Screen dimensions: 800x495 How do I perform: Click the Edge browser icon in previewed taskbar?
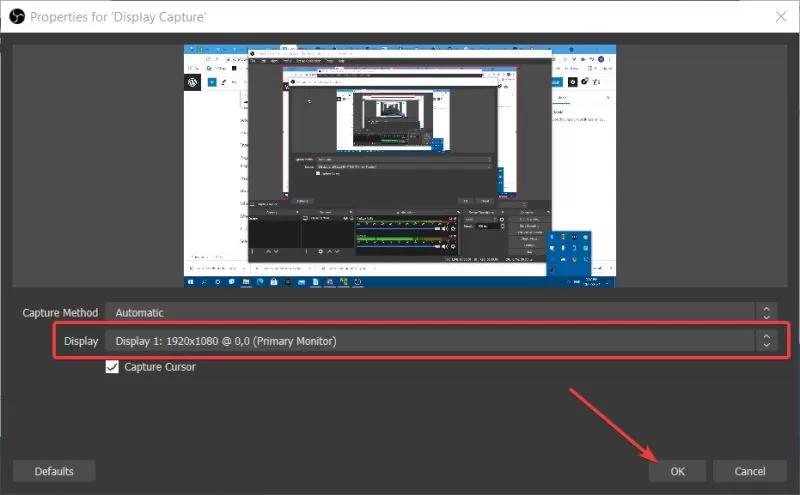pyautogui.click(x=260, y=282)
